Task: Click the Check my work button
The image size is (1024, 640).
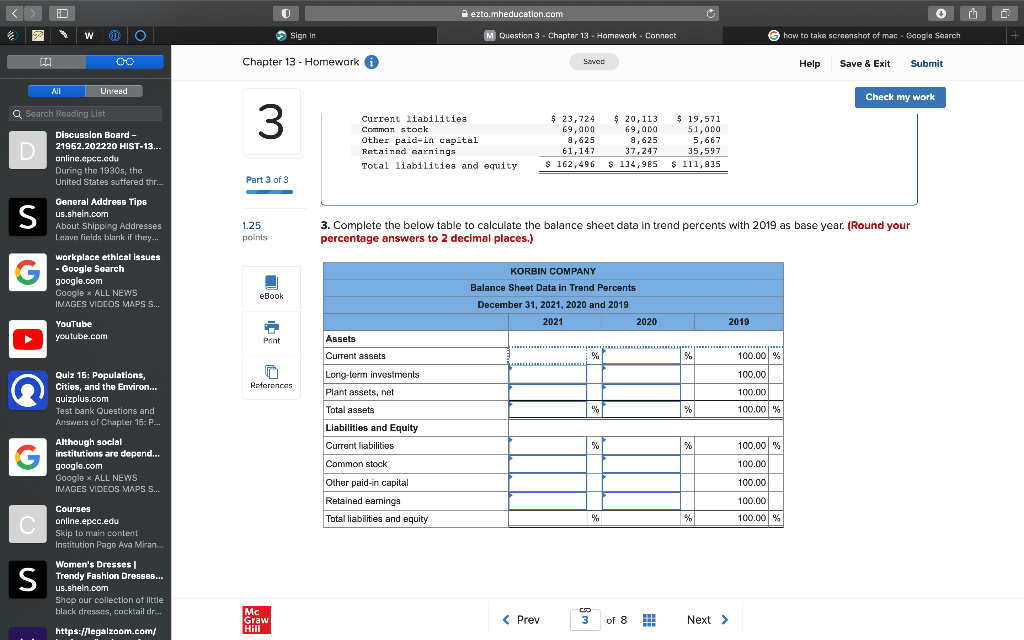Action: pyautogui.click(x=900, y=97)
